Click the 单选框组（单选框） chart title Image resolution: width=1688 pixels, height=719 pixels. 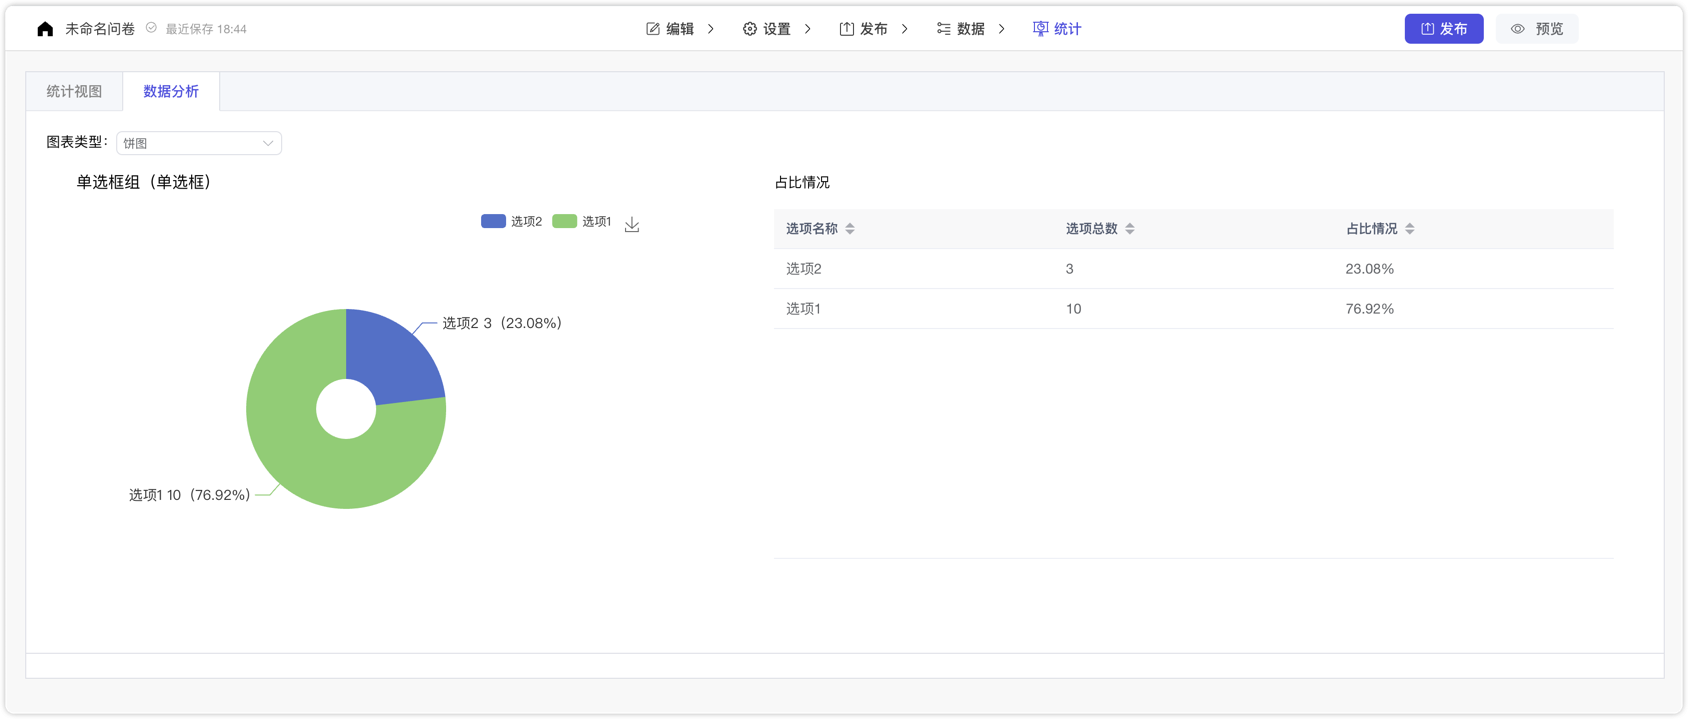[x=144, y=182]
